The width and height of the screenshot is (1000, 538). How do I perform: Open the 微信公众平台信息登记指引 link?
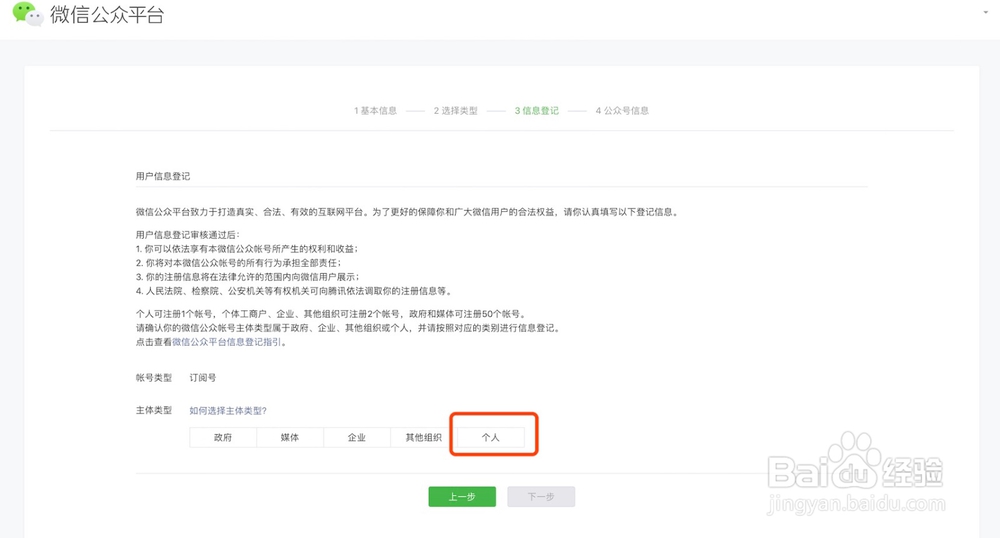[x=227, y=342]
